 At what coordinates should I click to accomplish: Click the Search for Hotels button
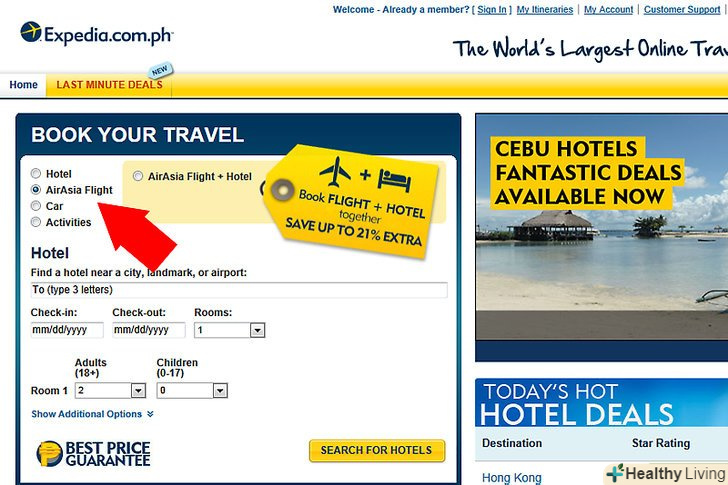point(377,450)
